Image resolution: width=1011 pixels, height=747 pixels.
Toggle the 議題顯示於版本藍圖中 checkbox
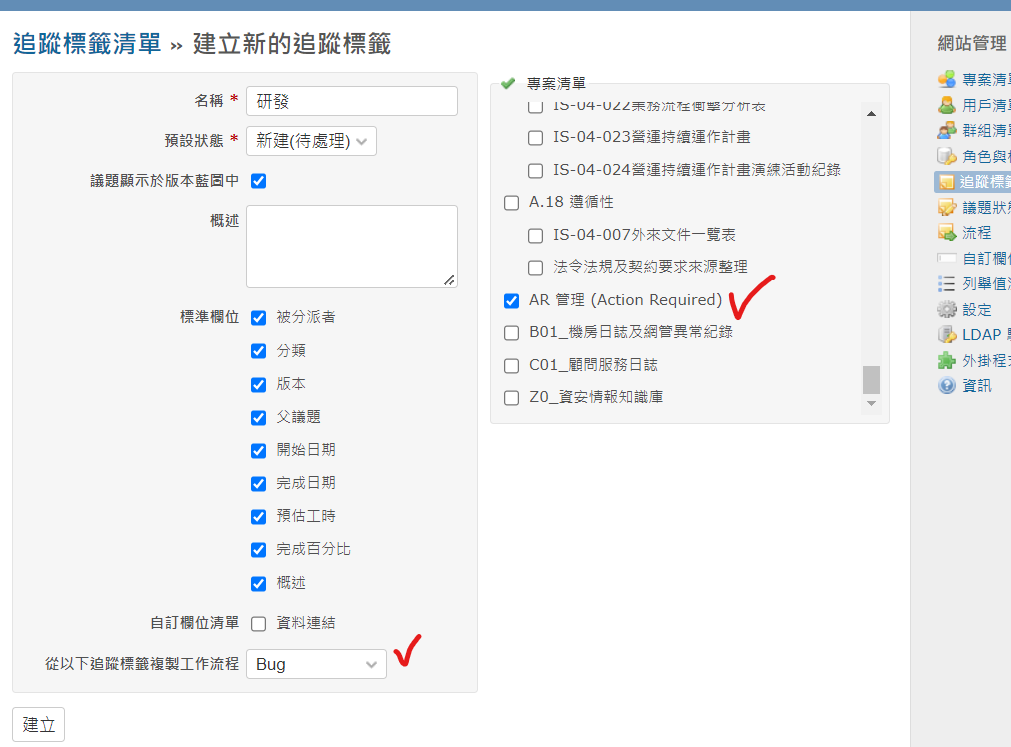point(258,181)
